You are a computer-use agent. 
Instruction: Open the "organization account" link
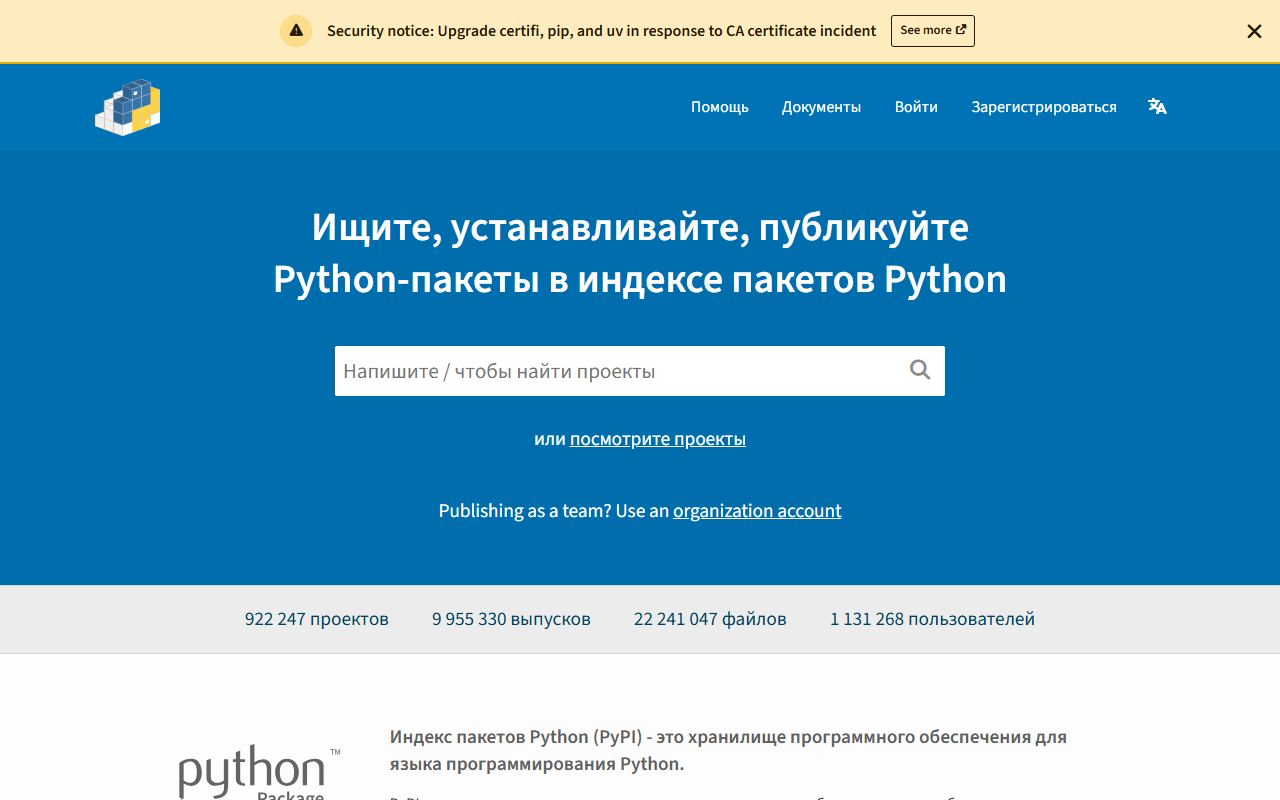point(757,511)
